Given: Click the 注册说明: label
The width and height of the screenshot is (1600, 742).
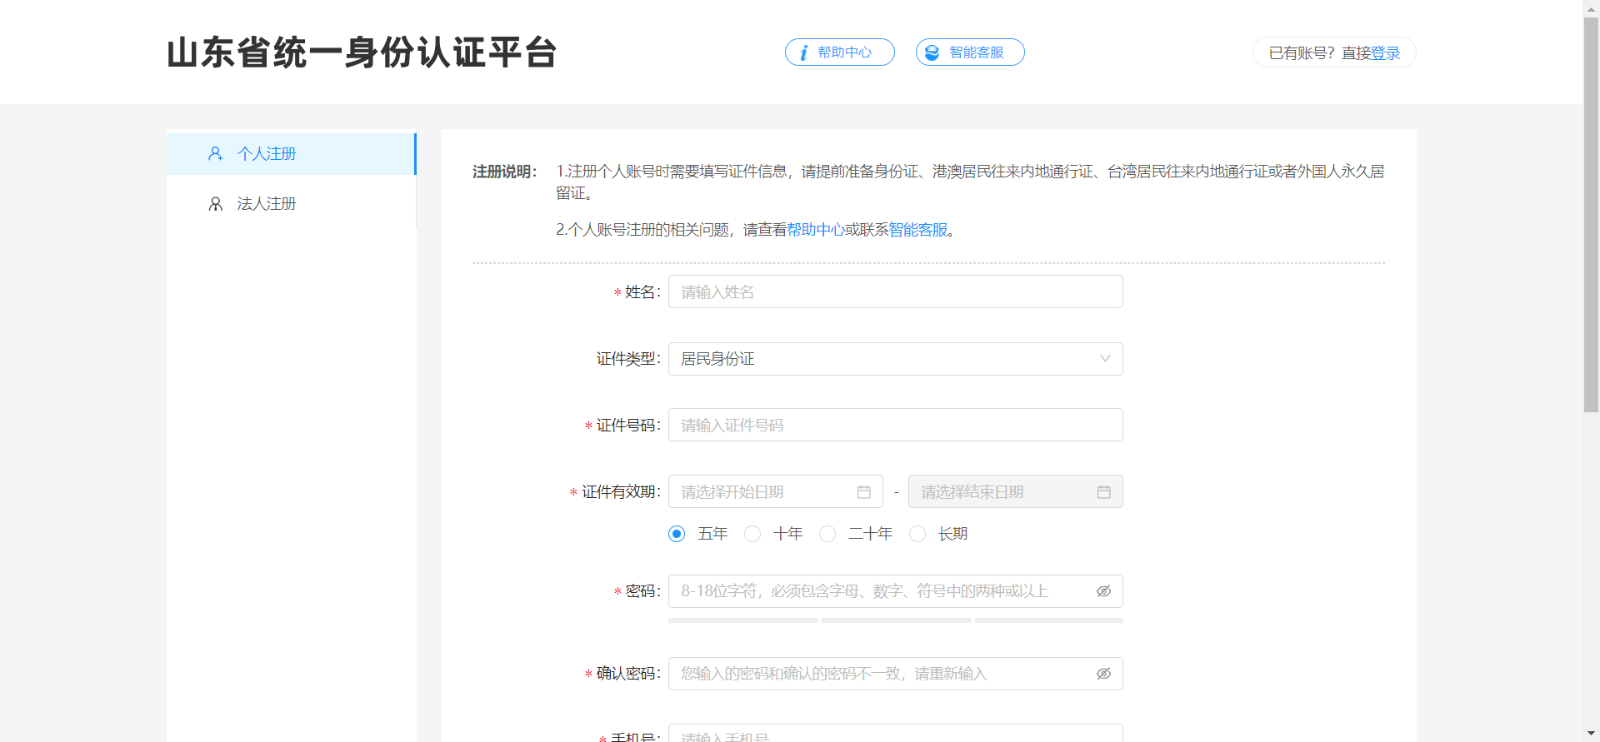Looking at the screenshot, I should pyautogui.click(x=505, y=172).
